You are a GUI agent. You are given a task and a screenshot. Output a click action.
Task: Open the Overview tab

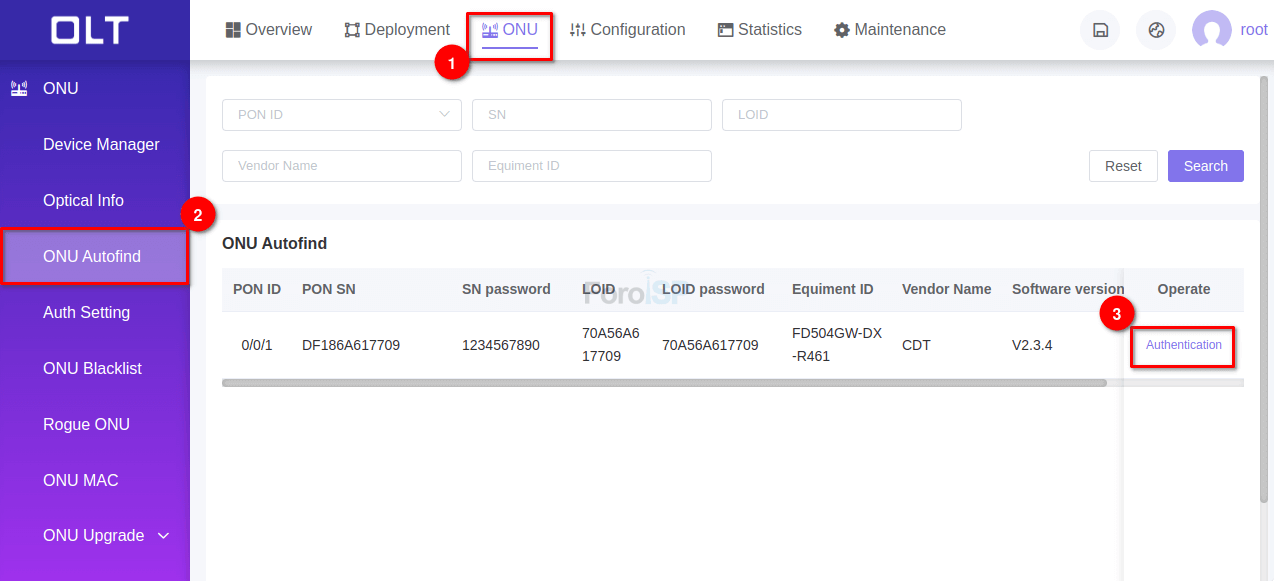[269, 30]
